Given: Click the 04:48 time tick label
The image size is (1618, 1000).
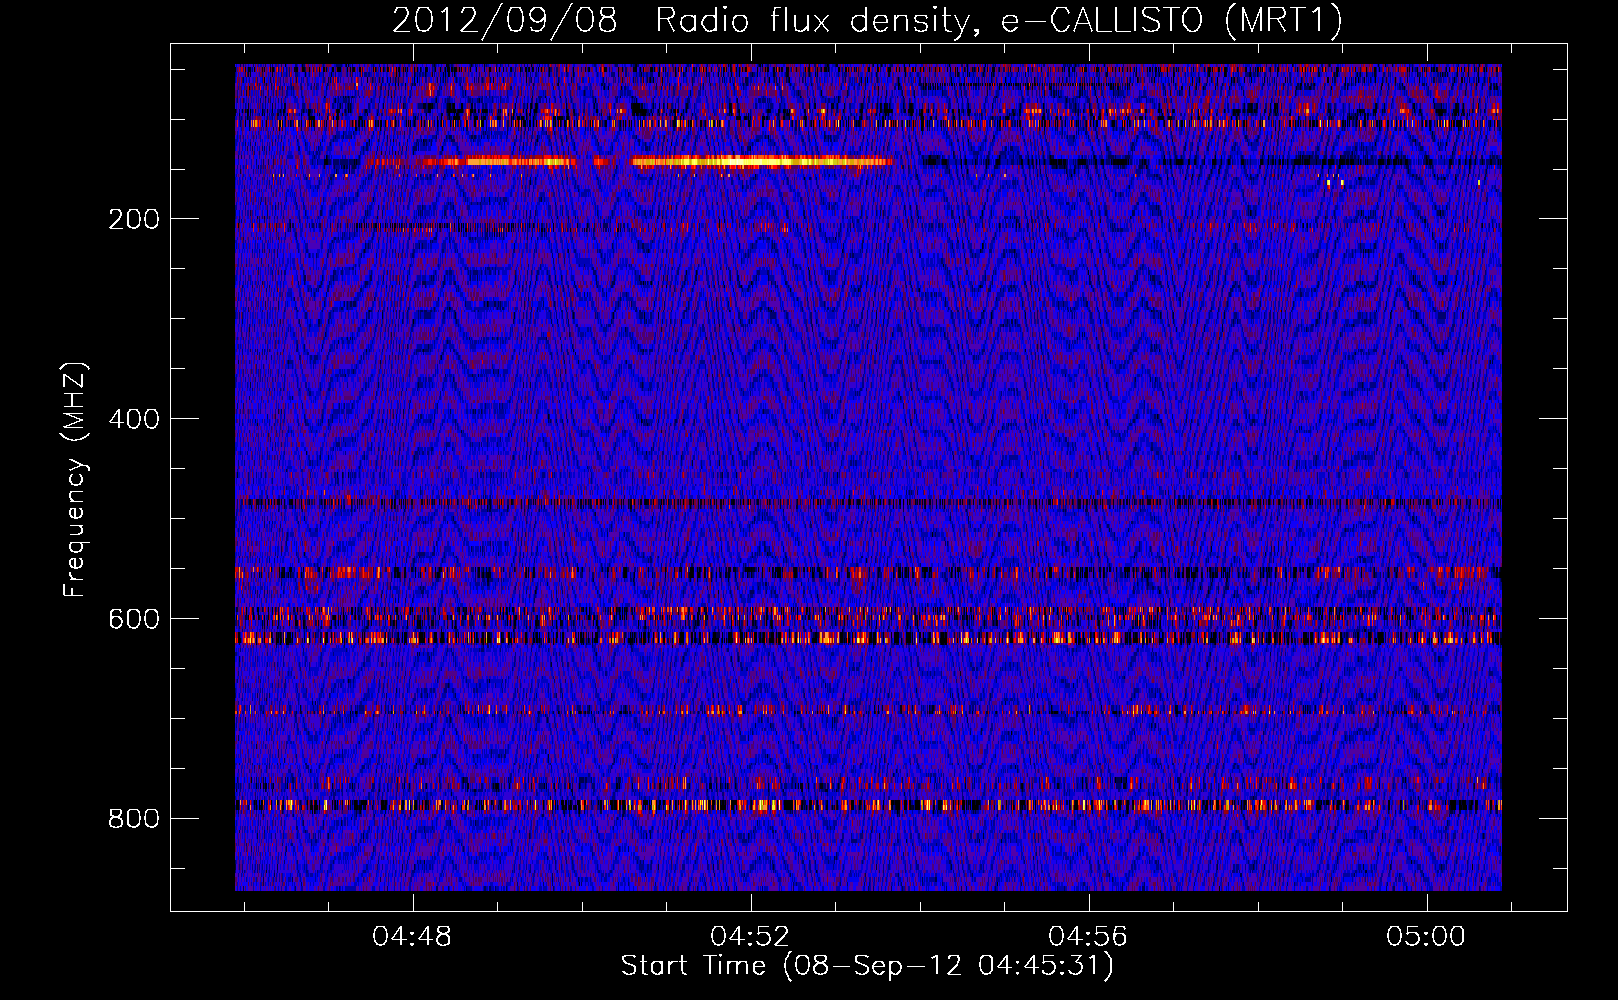Looking at the screenshot, I should click(x=412, y=937).
